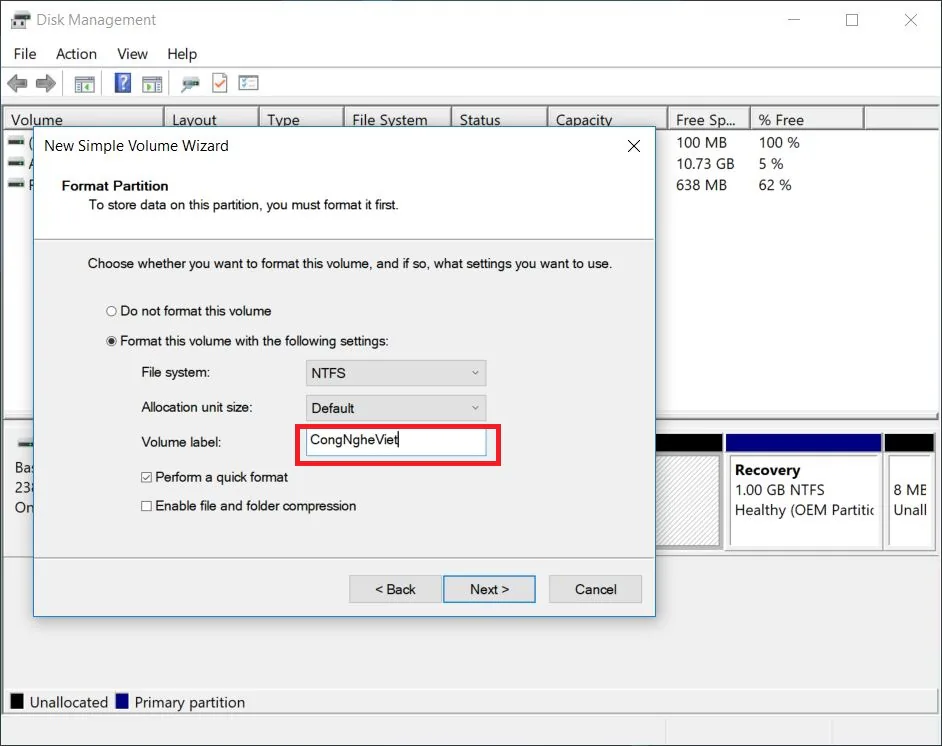Click the Disk Management title bar icon

click(20, 20)
